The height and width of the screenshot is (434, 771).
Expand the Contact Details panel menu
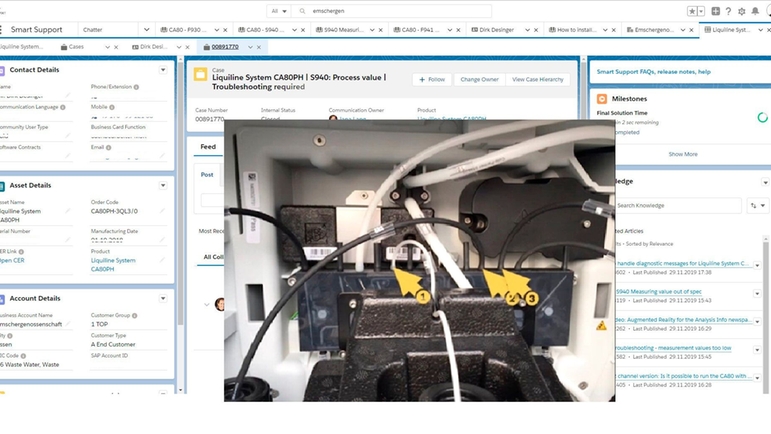(163, 70)
